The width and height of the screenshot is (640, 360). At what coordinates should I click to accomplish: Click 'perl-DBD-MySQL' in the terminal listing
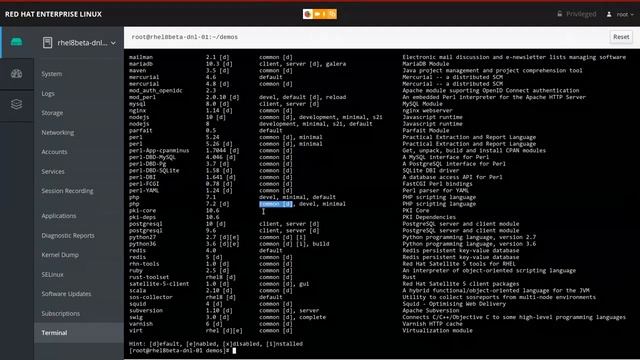pos(152,157)
